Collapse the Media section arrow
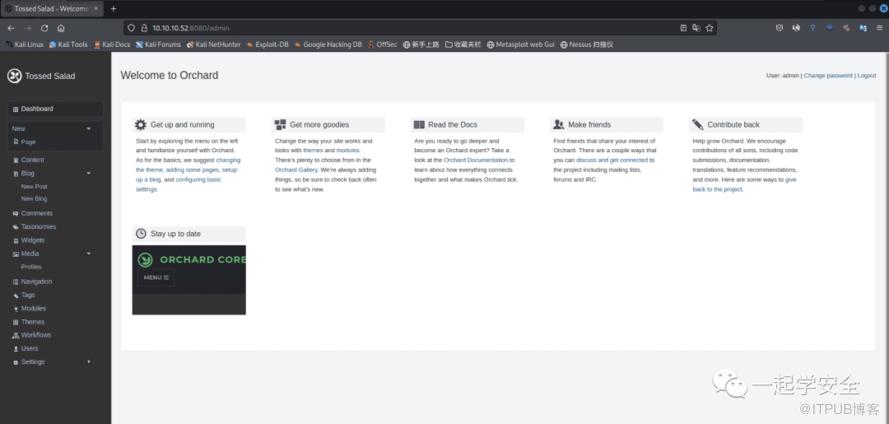 88,253
